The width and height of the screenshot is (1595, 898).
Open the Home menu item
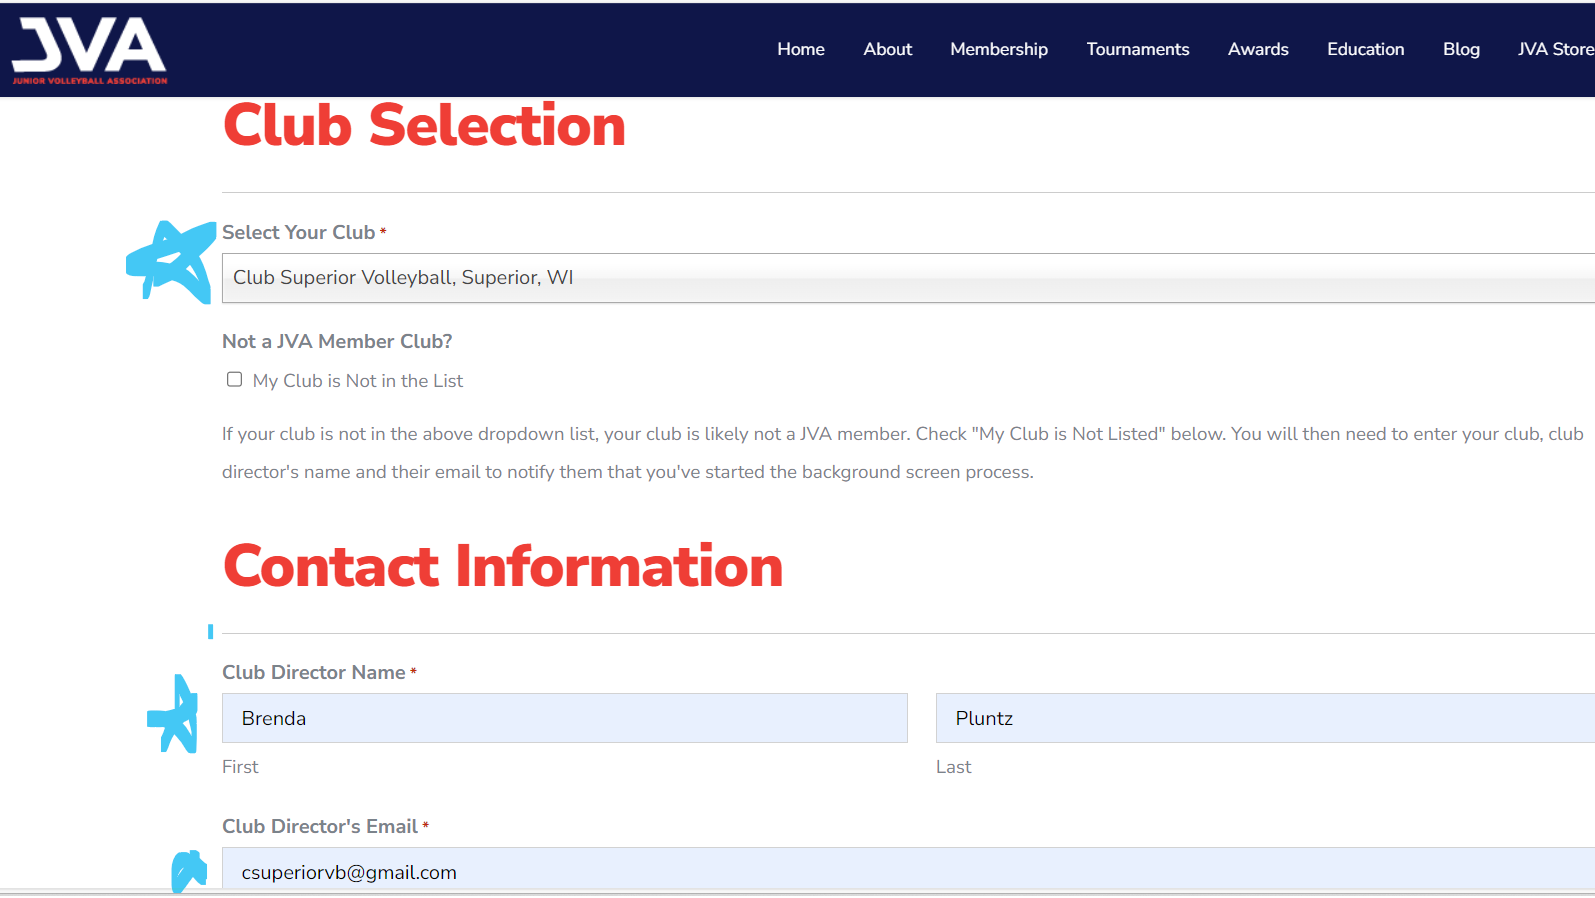801,49
